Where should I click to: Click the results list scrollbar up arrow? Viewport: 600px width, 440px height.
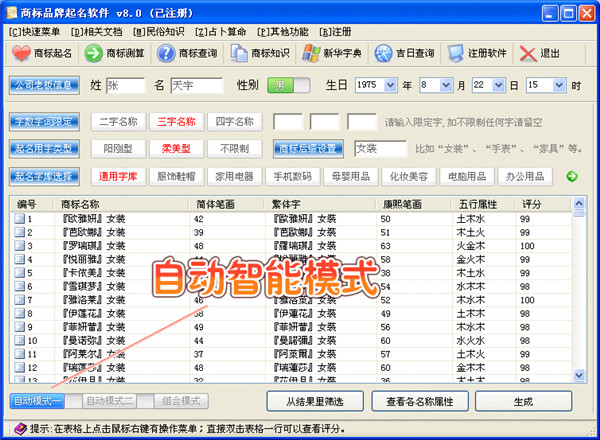coord(579,203)
